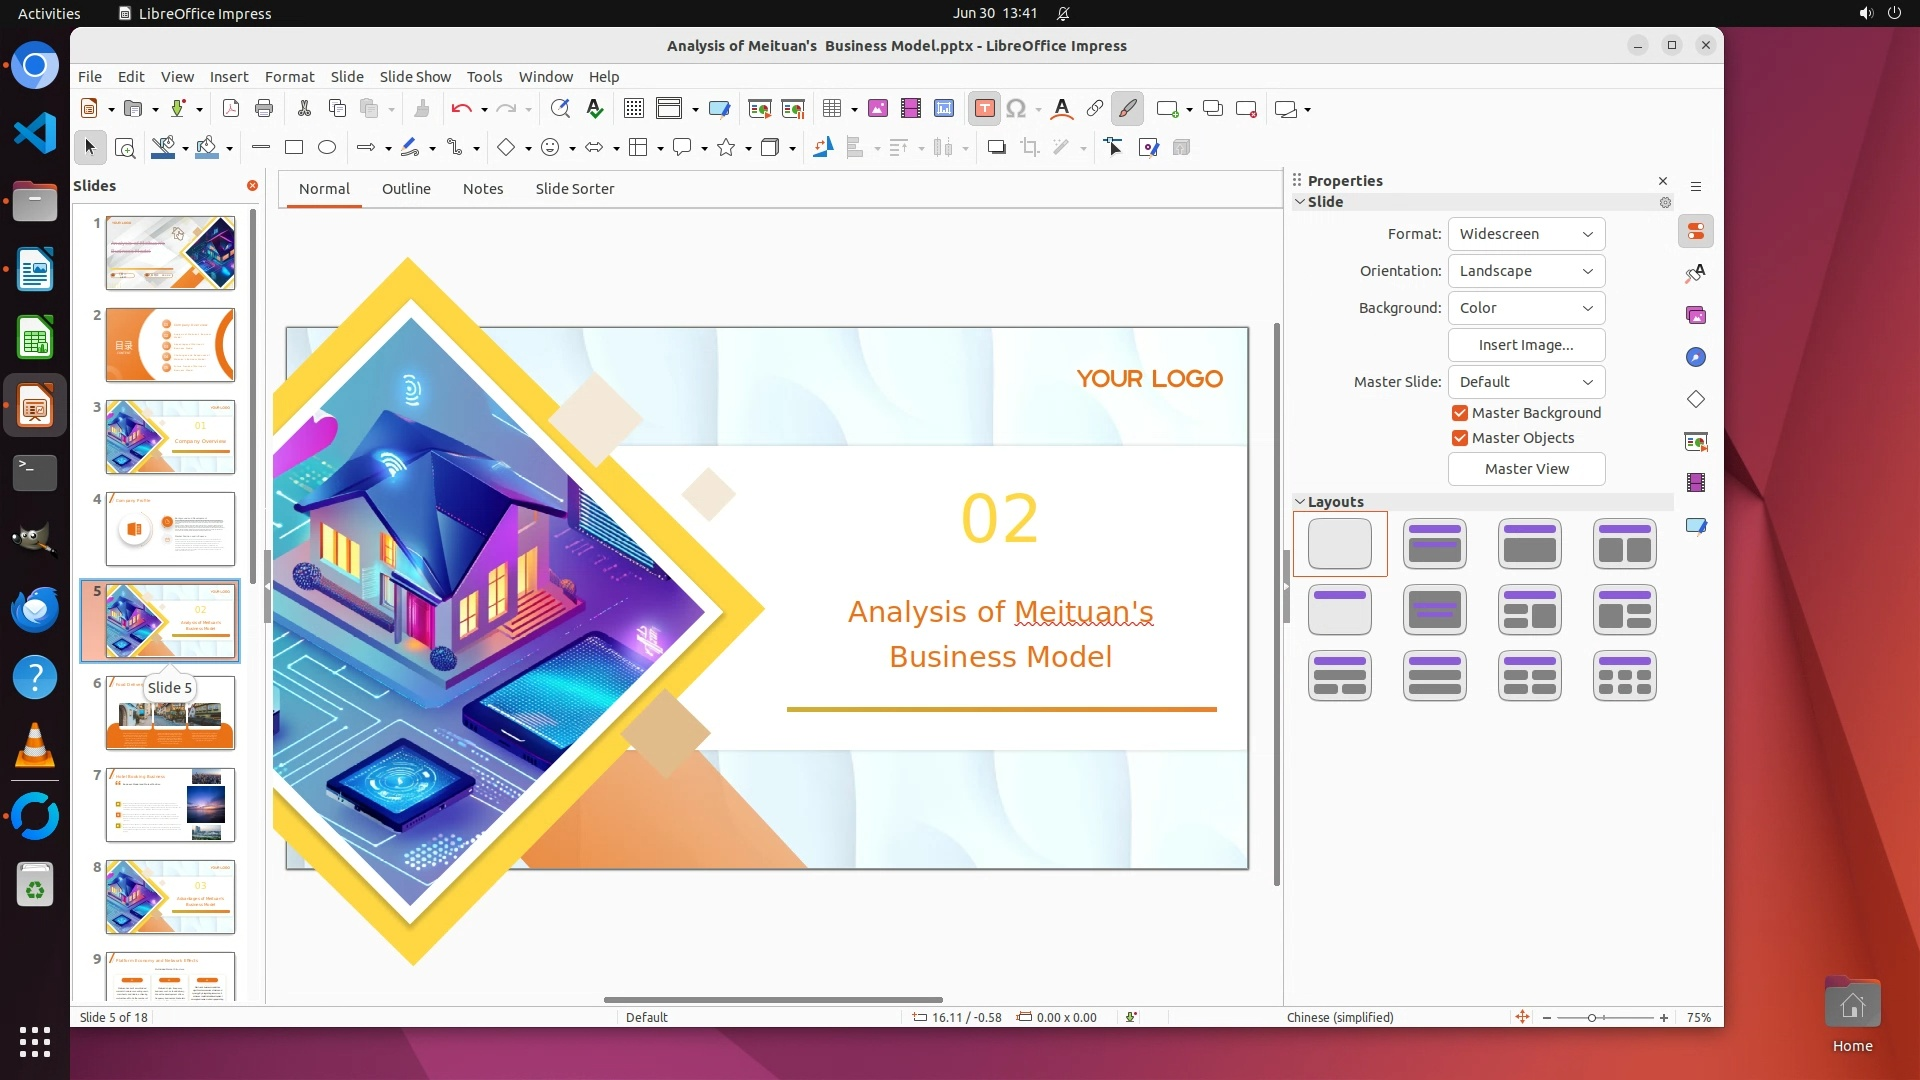The image size is (1920, 1080).
Task: Click the Display Grid toolbar icon
Action: 633,109
